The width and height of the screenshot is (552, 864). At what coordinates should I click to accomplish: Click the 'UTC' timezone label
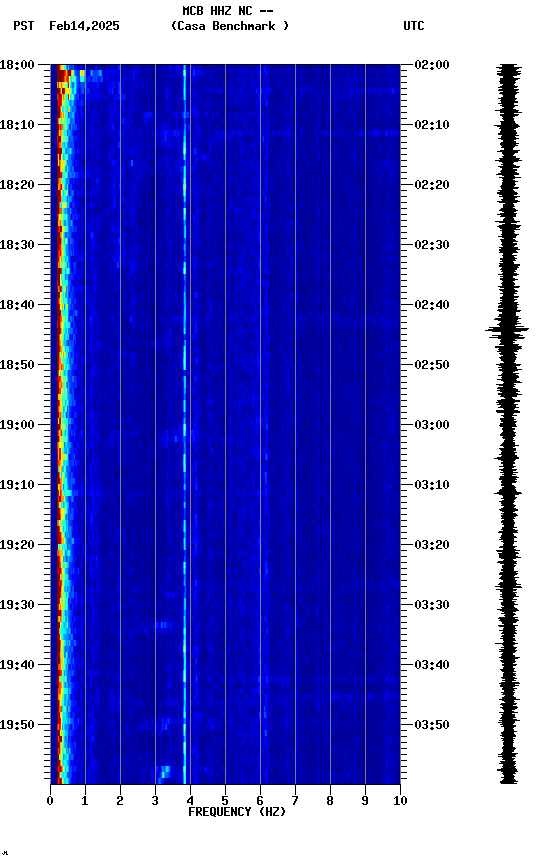pyautogui.click(x=414, y=26)
